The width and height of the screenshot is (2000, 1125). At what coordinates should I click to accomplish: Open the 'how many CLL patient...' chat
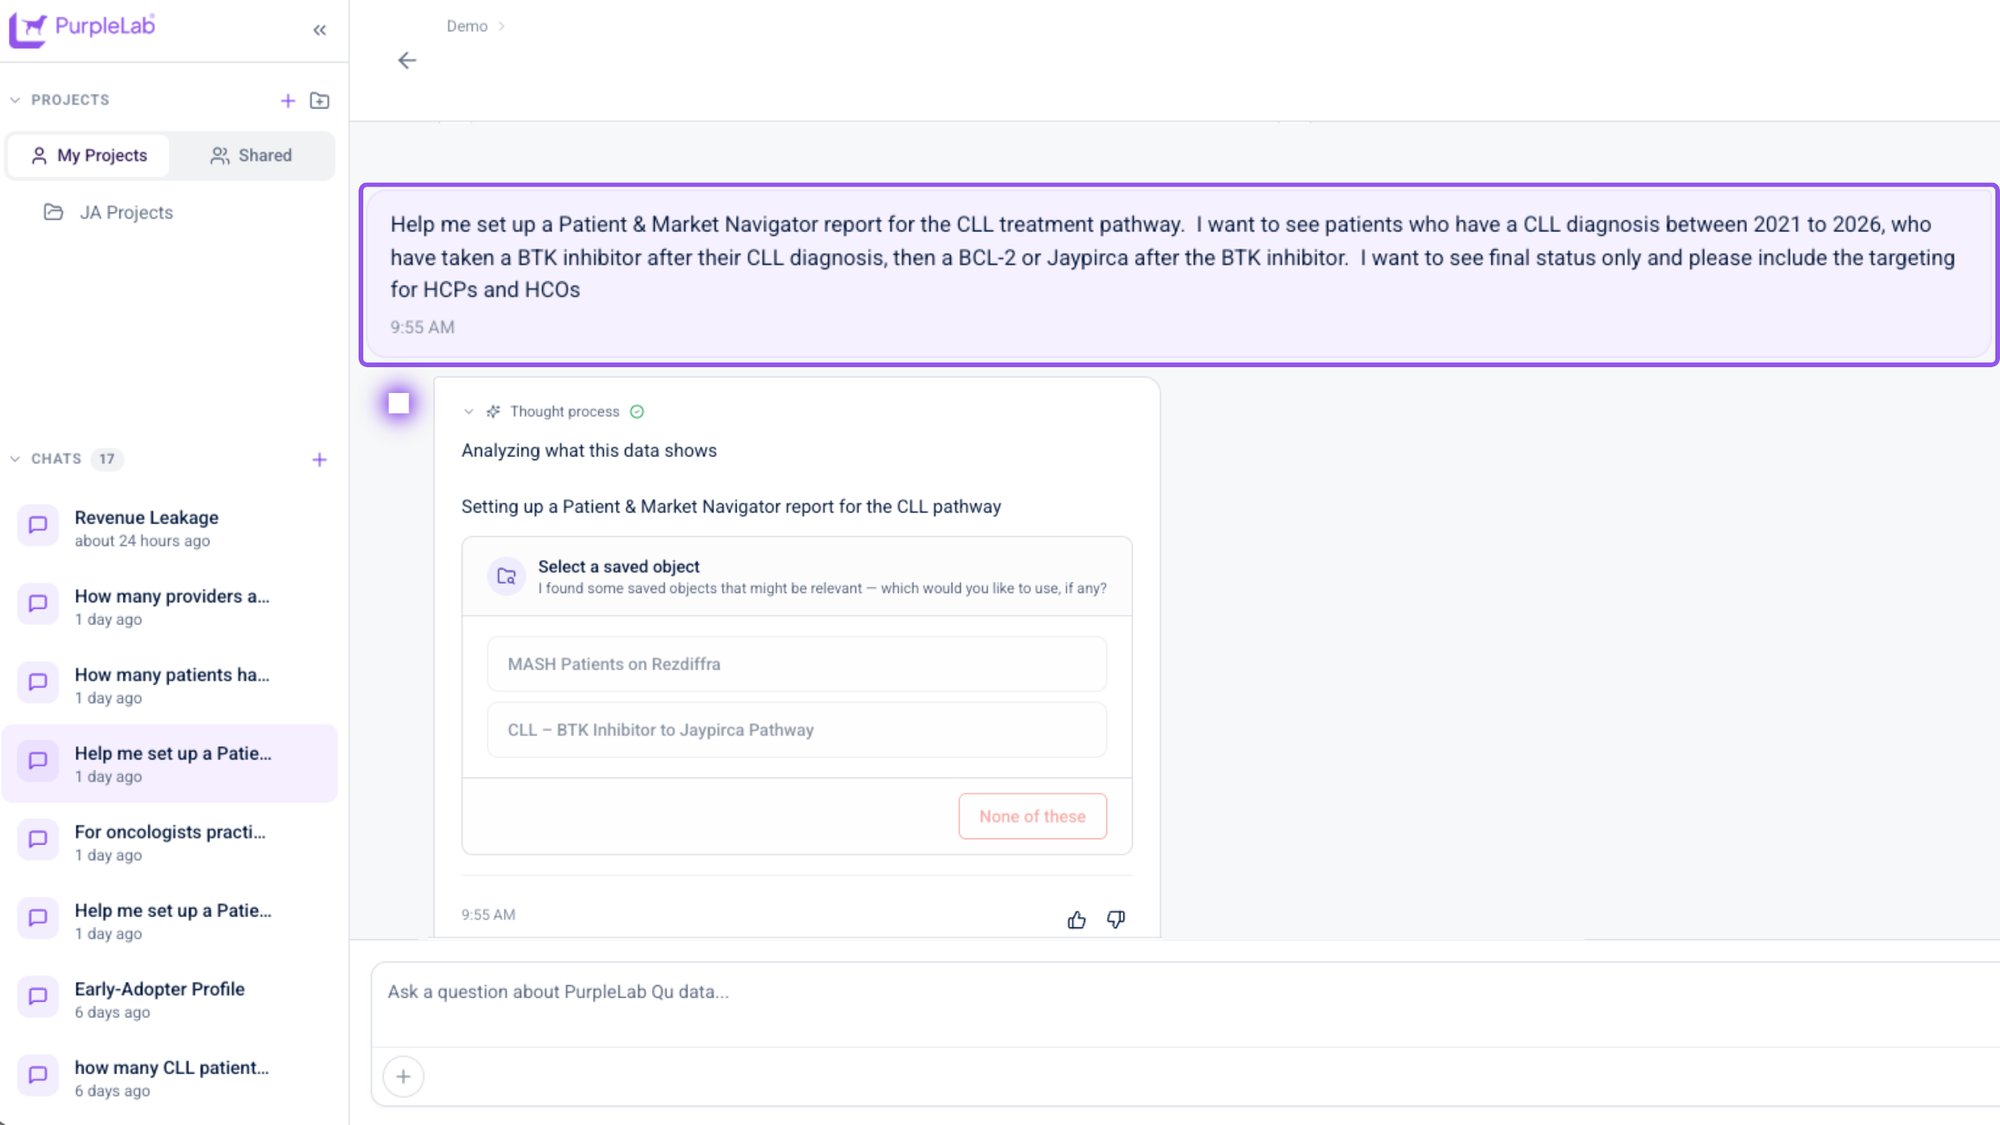(170, 1078)
